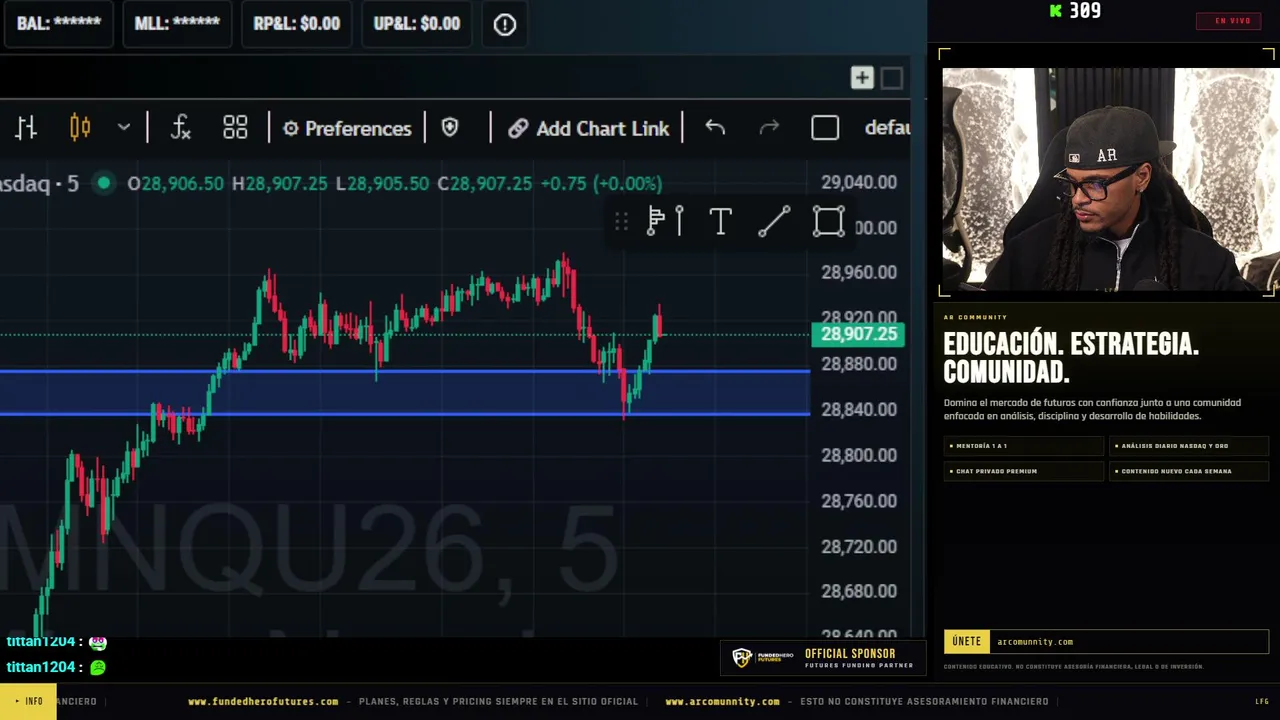Open chart Preferences
The width and height of the screenshot is (1280, 720).
347,128
